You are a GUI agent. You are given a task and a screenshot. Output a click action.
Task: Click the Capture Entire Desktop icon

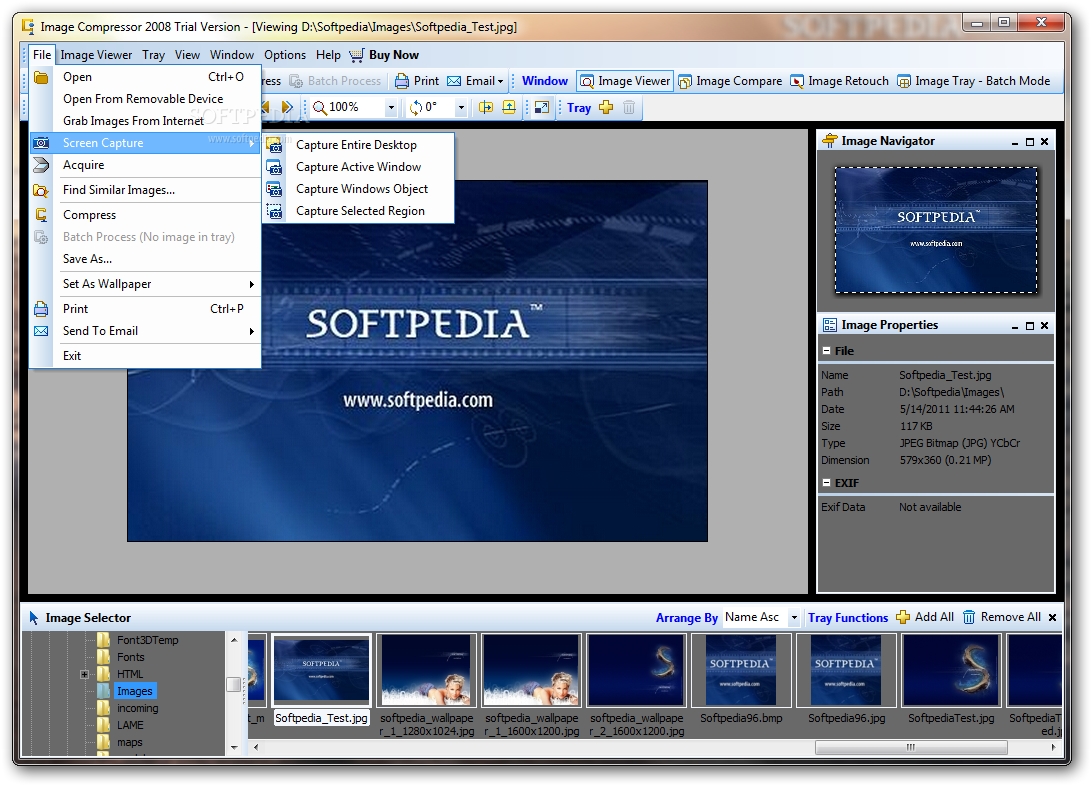pos(275,145)
